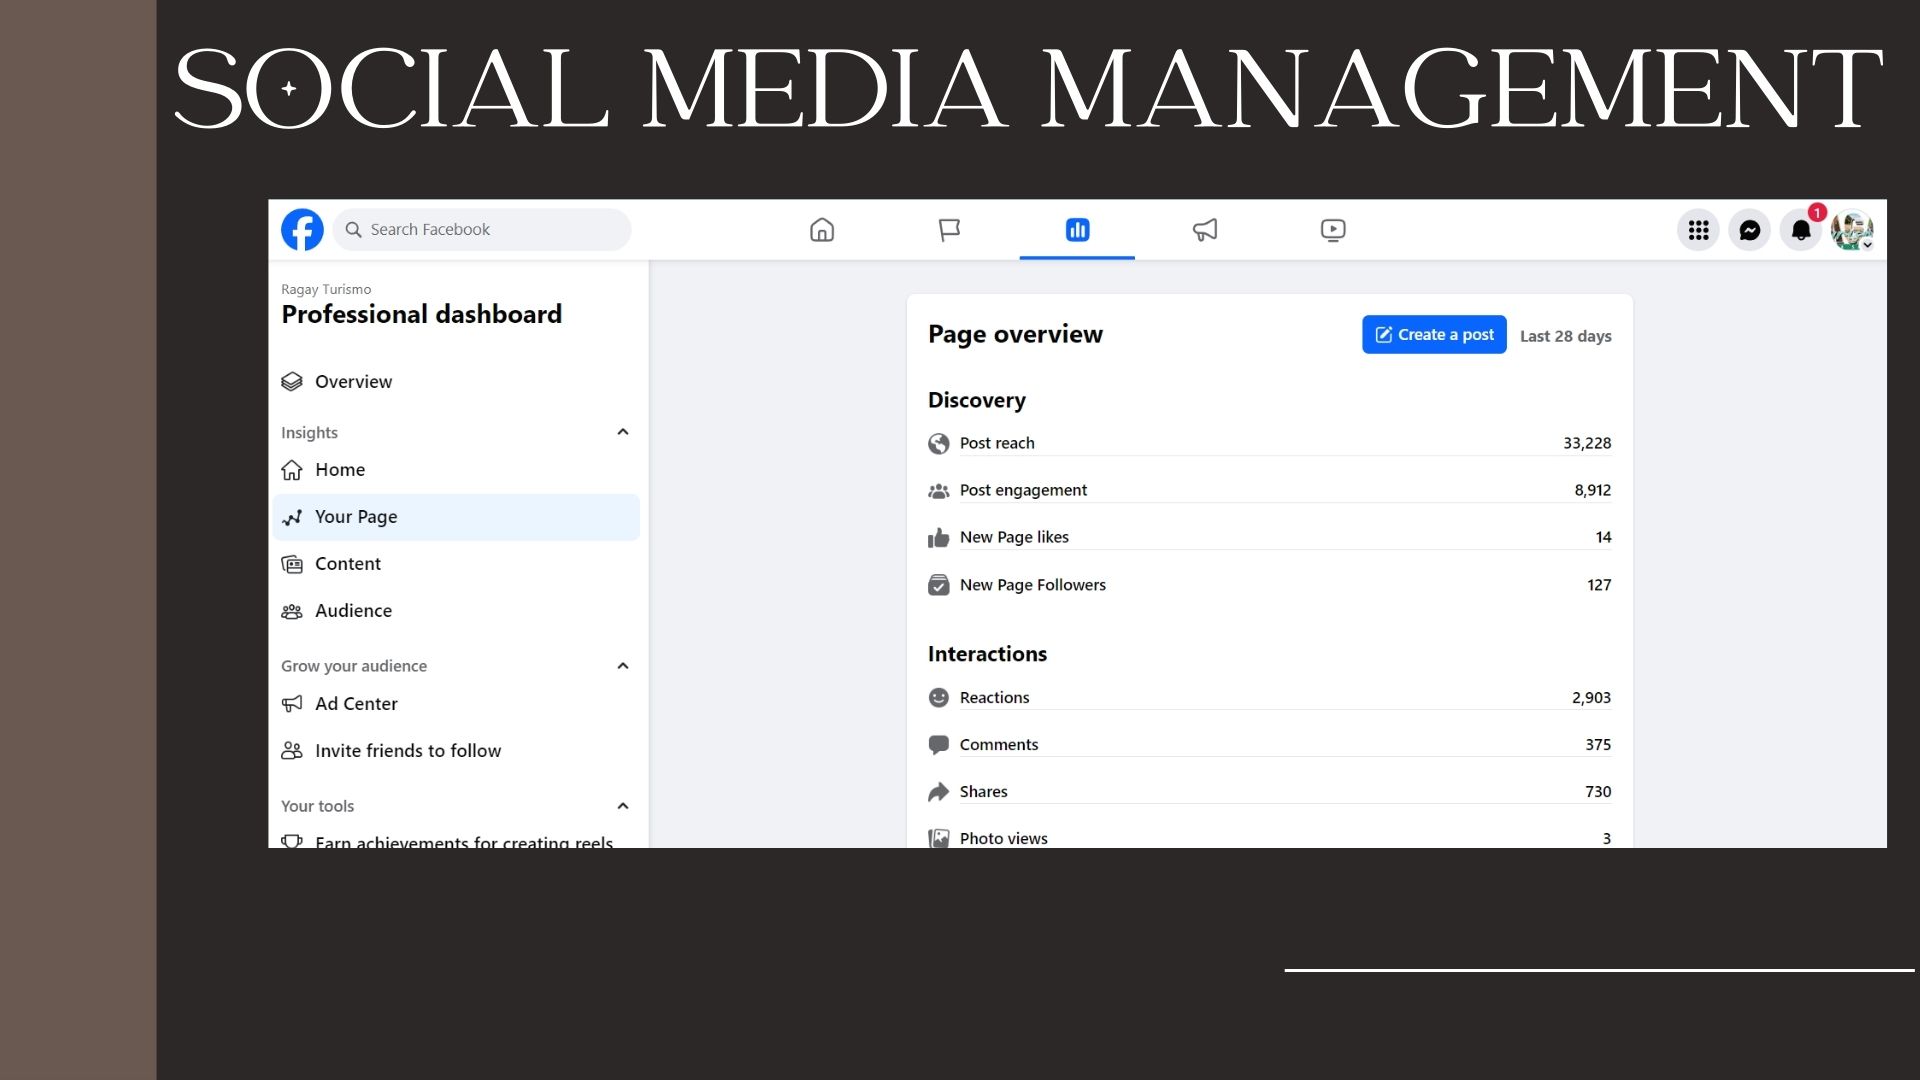Collapse the Insights section chevron
The image size is (1920, 1080).
tap(623, 432)
